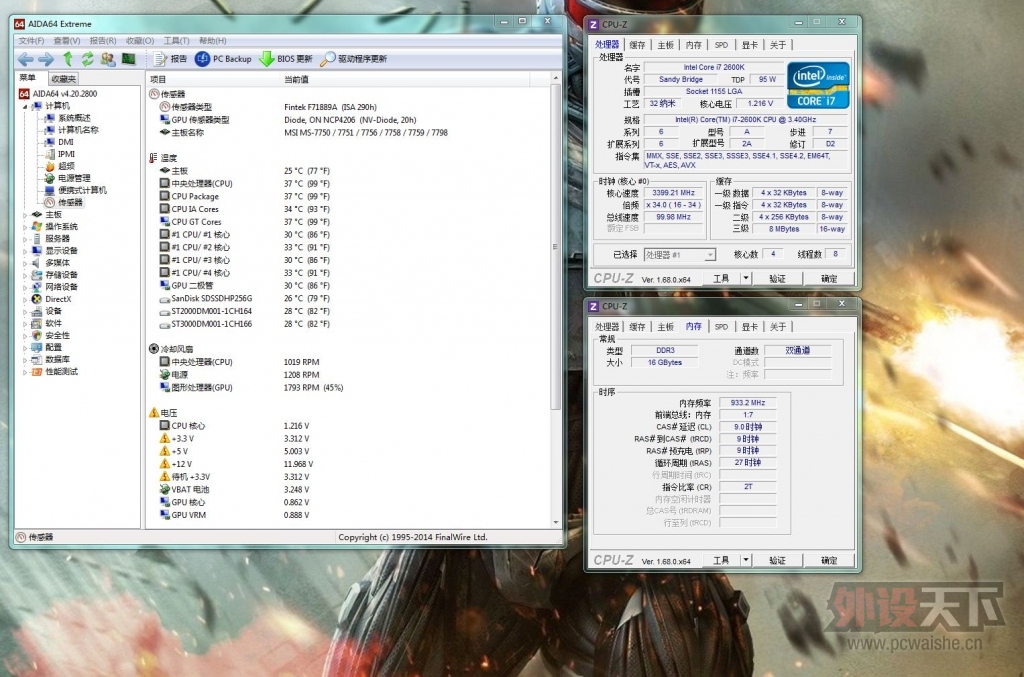Select the 传感器 tree item
1024x677 pixels.
point(63,202)
